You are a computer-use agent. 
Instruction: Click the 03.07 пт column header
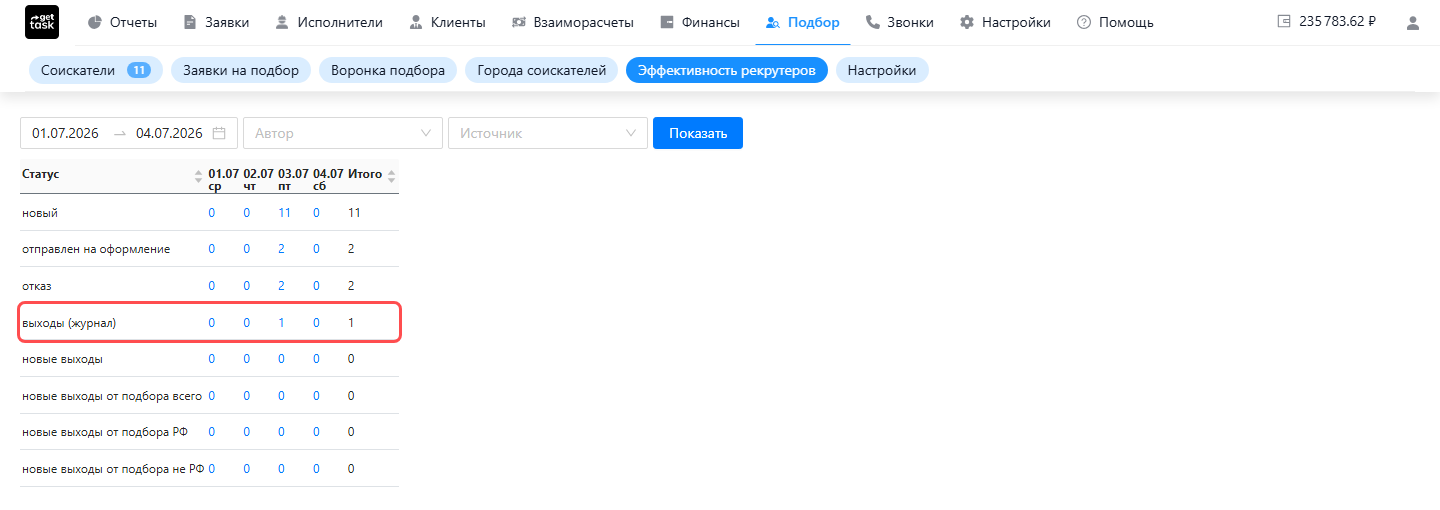click(x=293, y=179)
